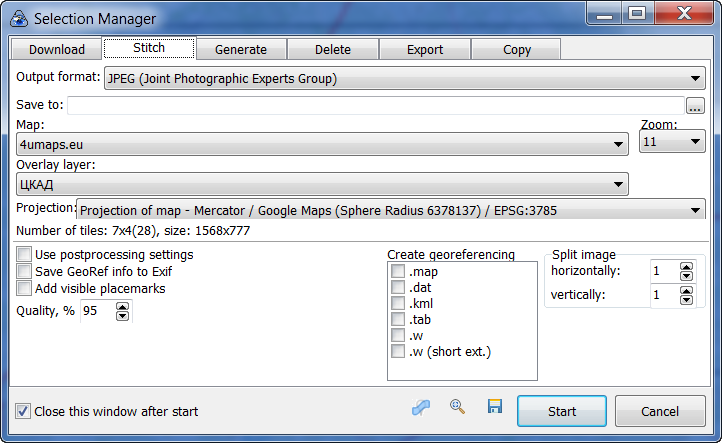Expand the Map dropdown showing 4umaps.eu
This screenshot has height=443, width=722.
[619, 146]
